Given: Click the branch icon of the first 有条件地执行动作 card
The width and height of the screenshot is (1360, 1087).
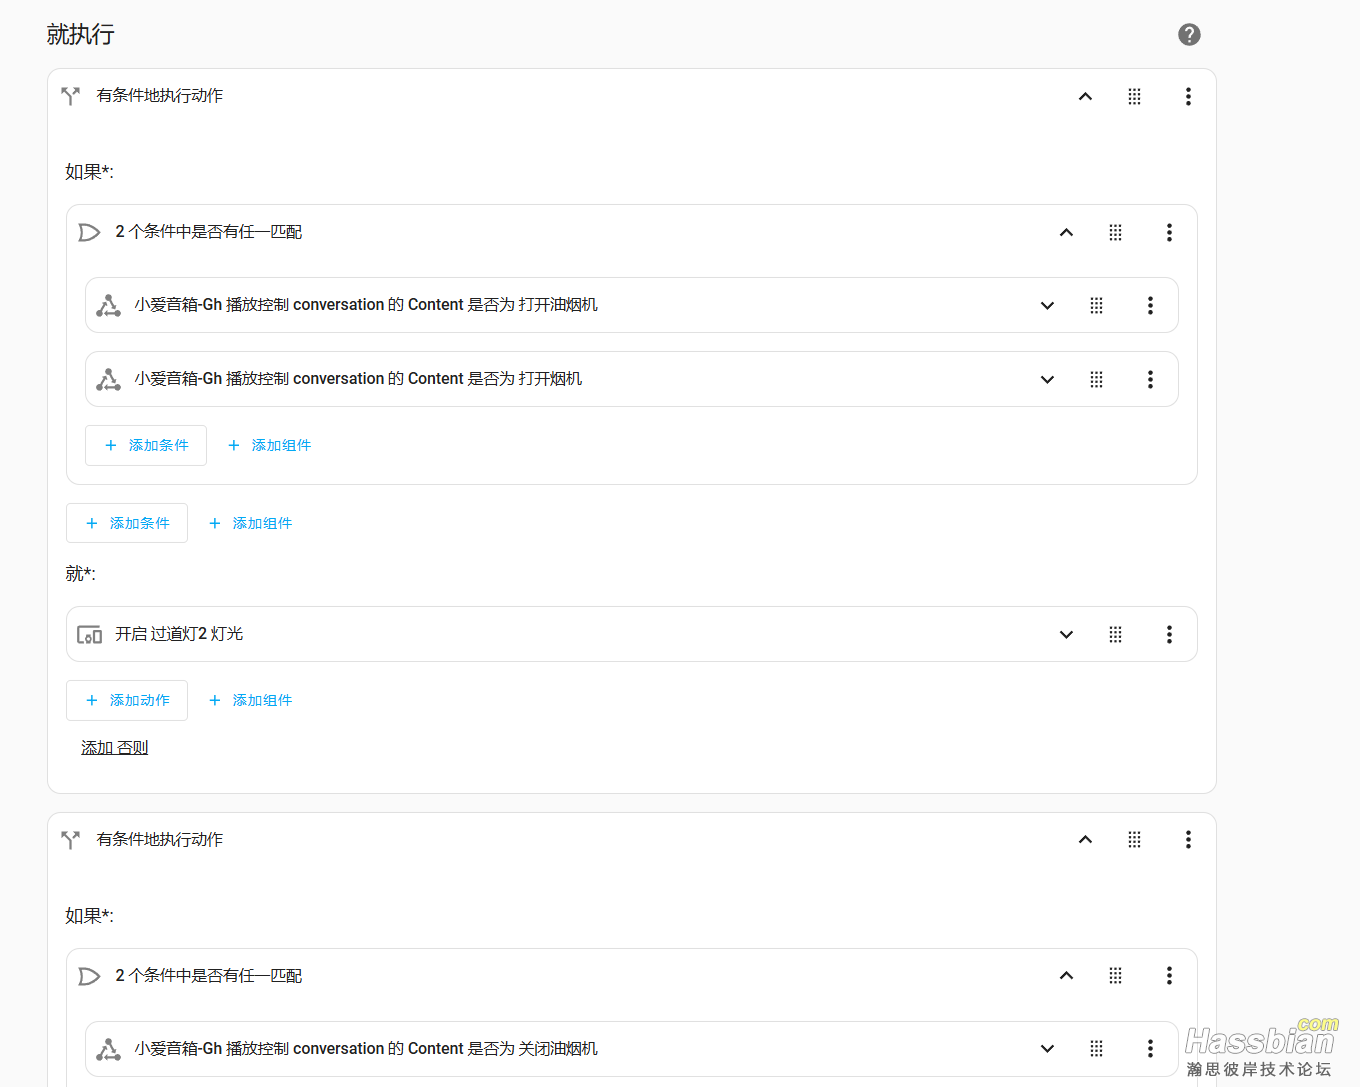Looking at the screenshot, I should point(70,96).
